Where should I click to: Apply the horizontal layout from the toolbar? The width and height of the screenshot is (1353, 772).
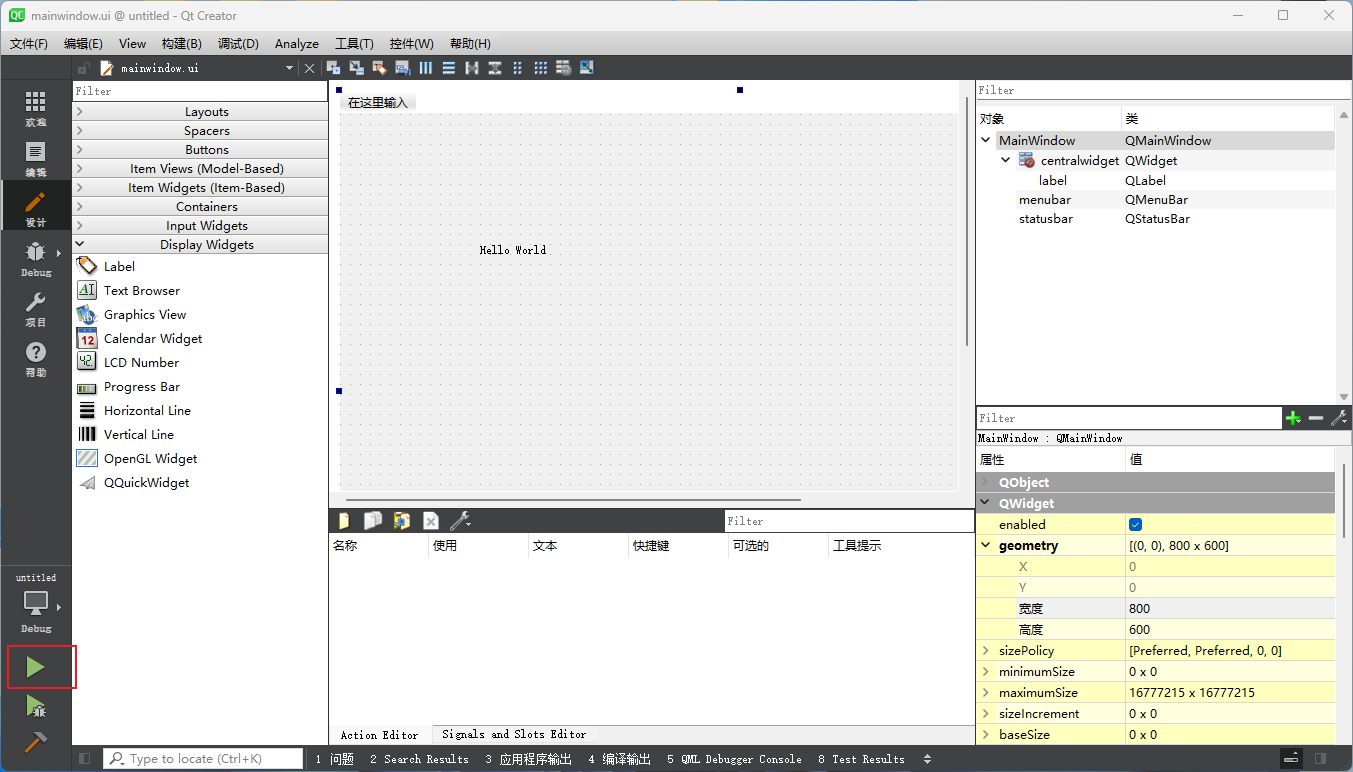pos(426,68)
